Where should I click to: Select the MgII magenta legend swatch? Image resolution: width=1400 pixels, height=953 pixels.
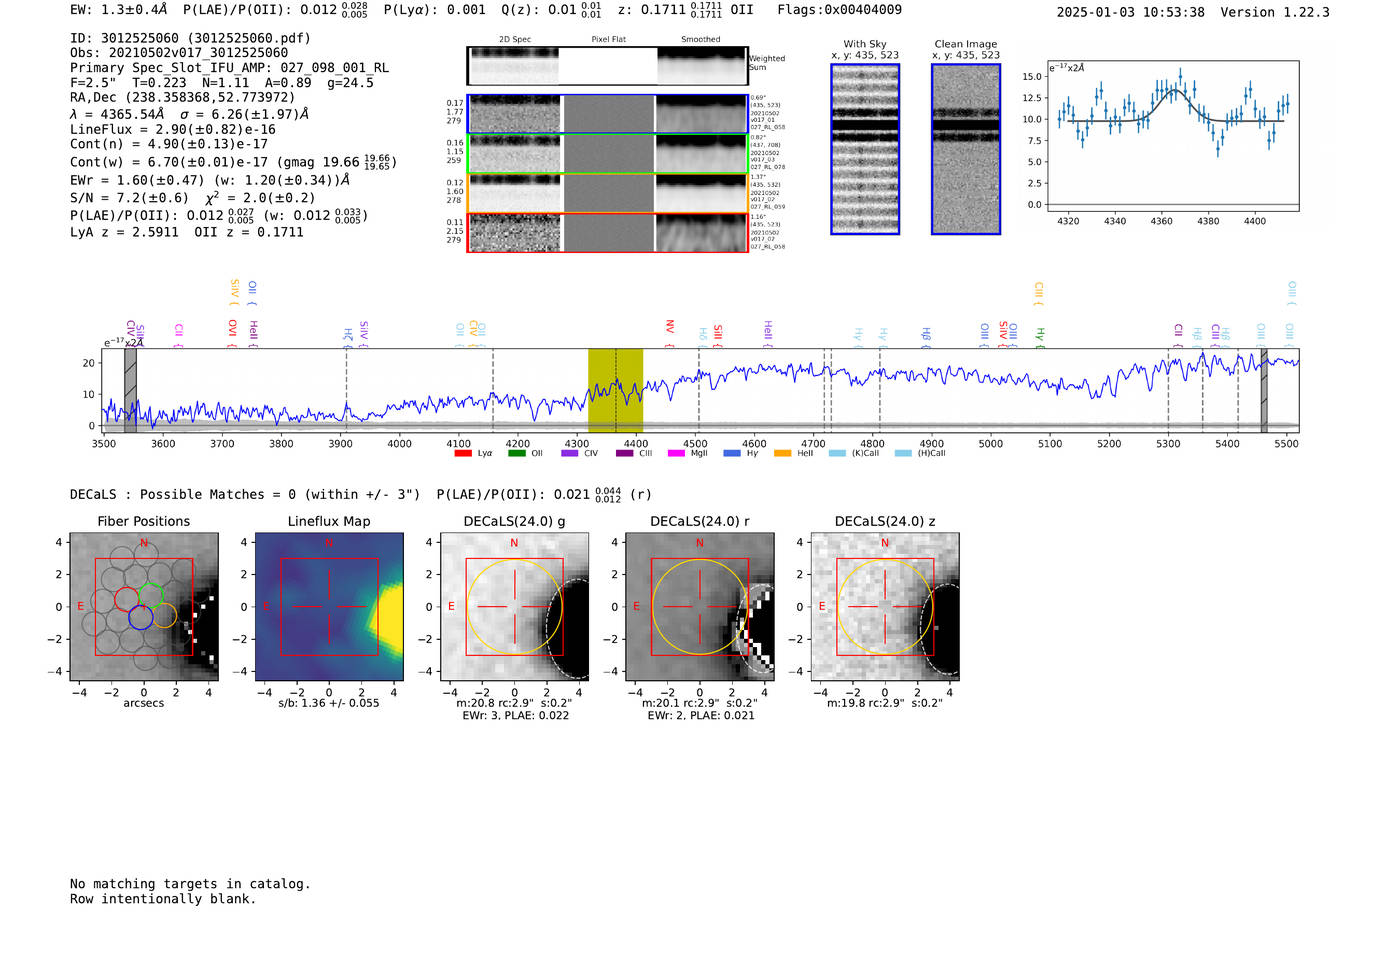click(676, 454)
